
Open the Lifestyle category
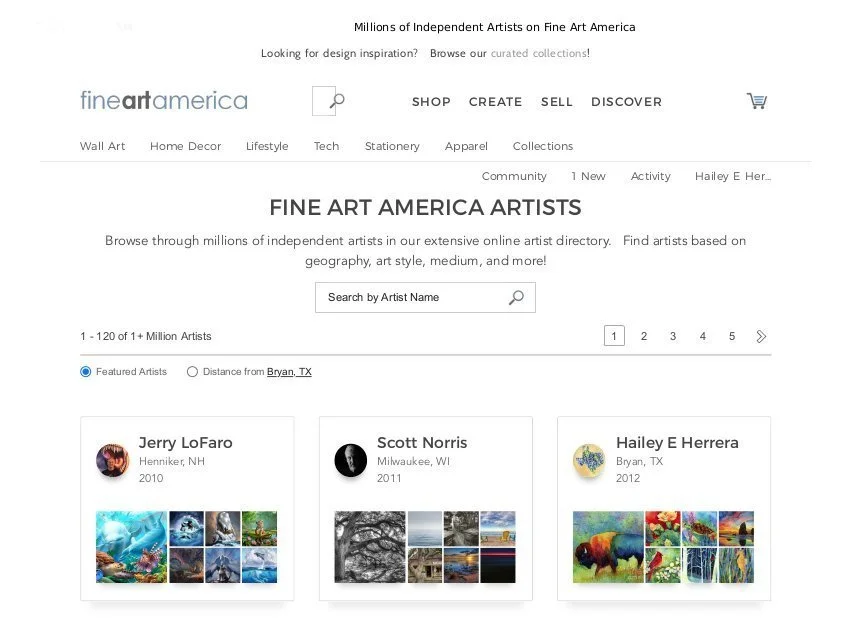[x=267, y=146]
